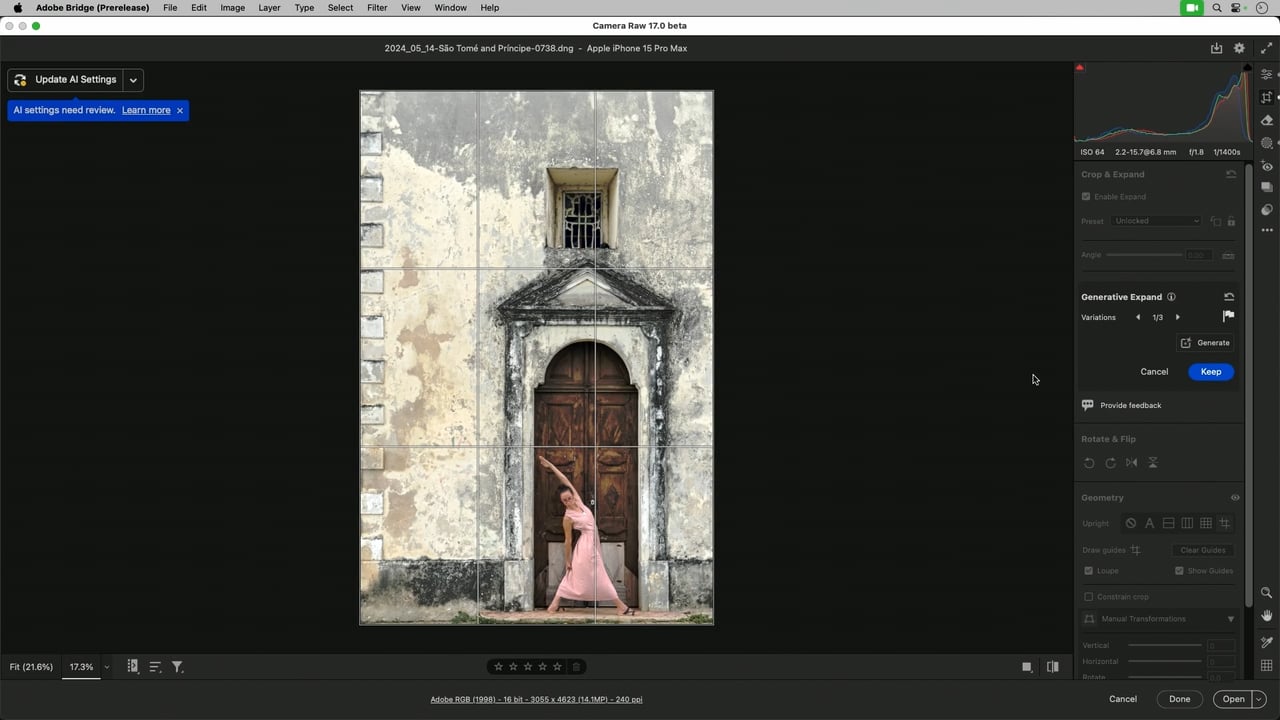Click Keep to accept the expansion
1280x720 pixels.
[x=1211, y=372]
